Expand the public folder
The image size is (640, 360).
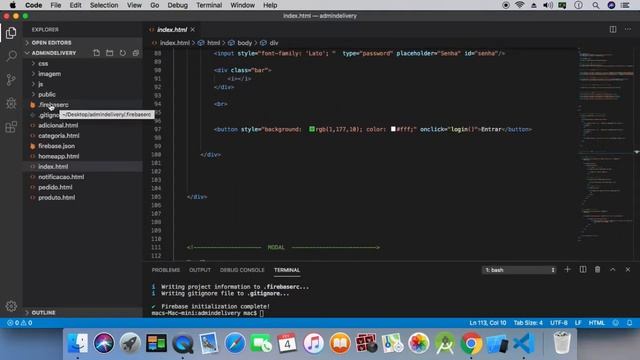(x=47, y=94)
